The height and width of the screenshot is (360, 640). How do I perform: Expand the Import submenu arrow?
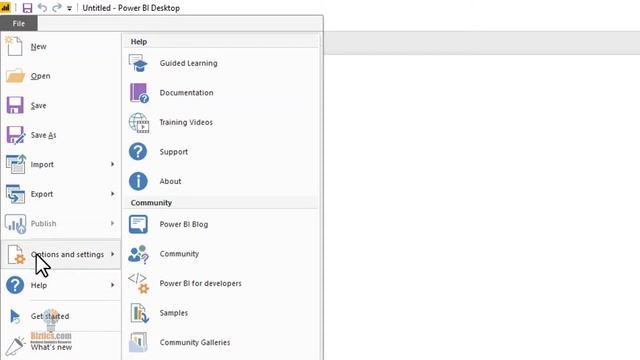click(112, 164)
